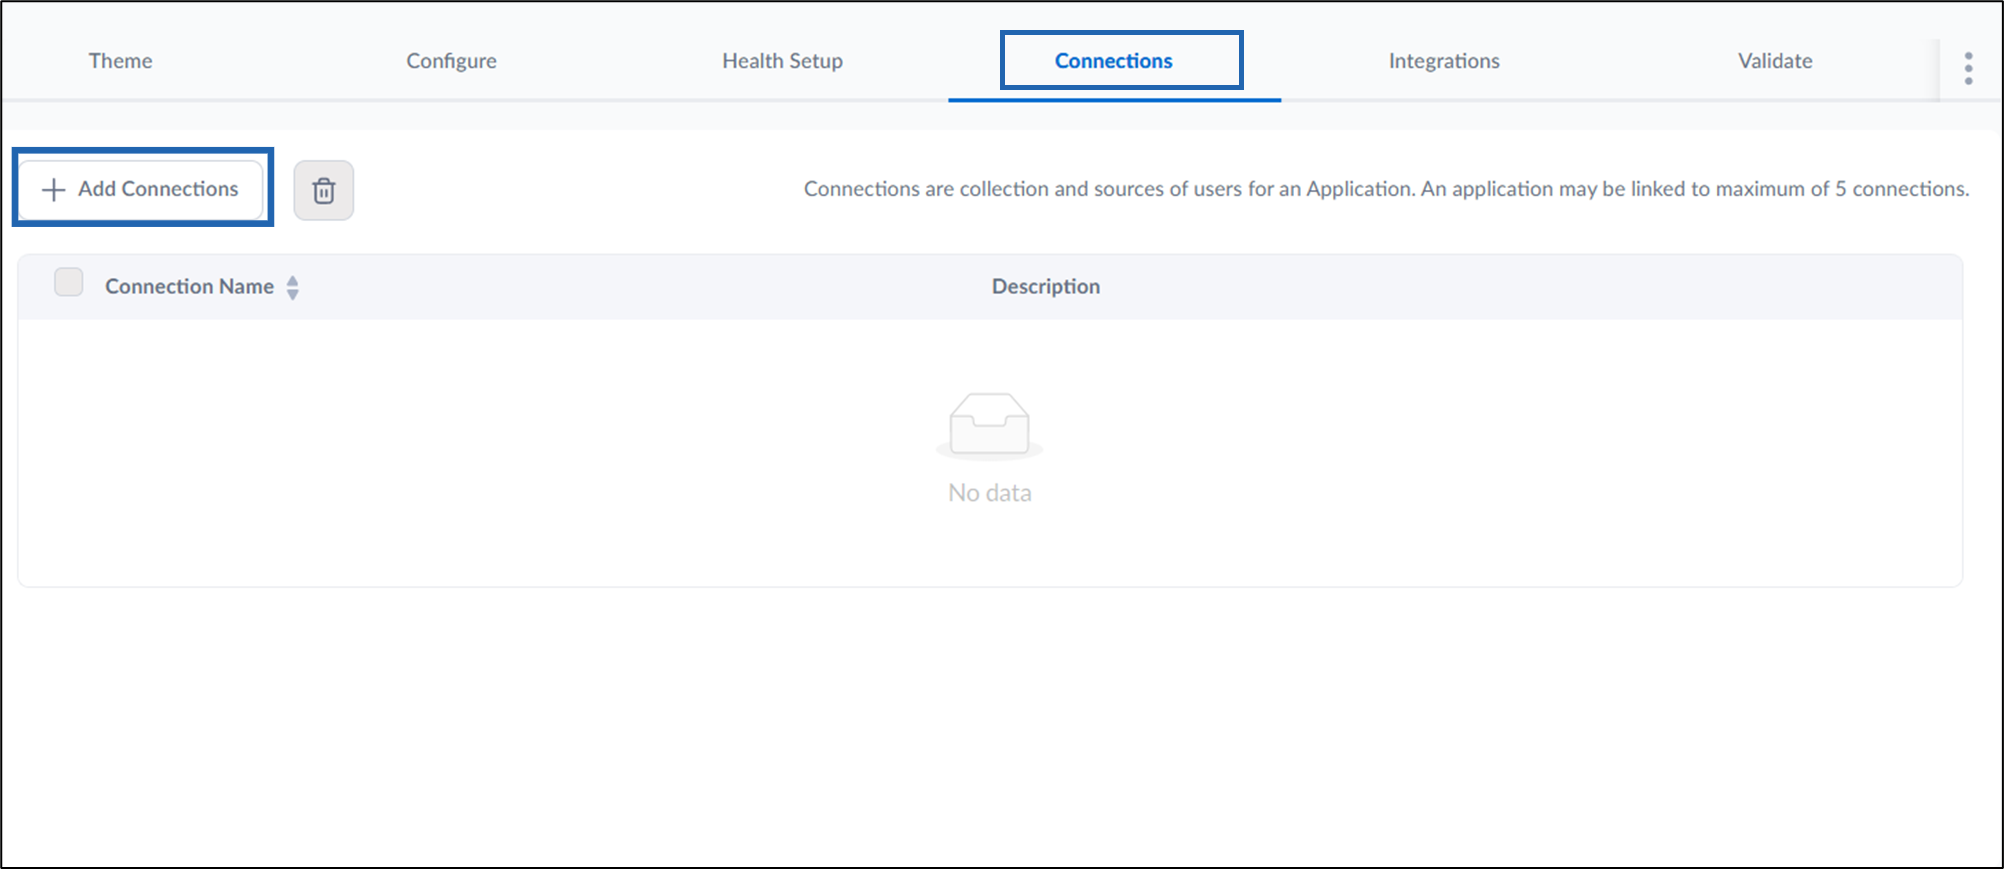Click the connections limit description text

pos(1386,189)
